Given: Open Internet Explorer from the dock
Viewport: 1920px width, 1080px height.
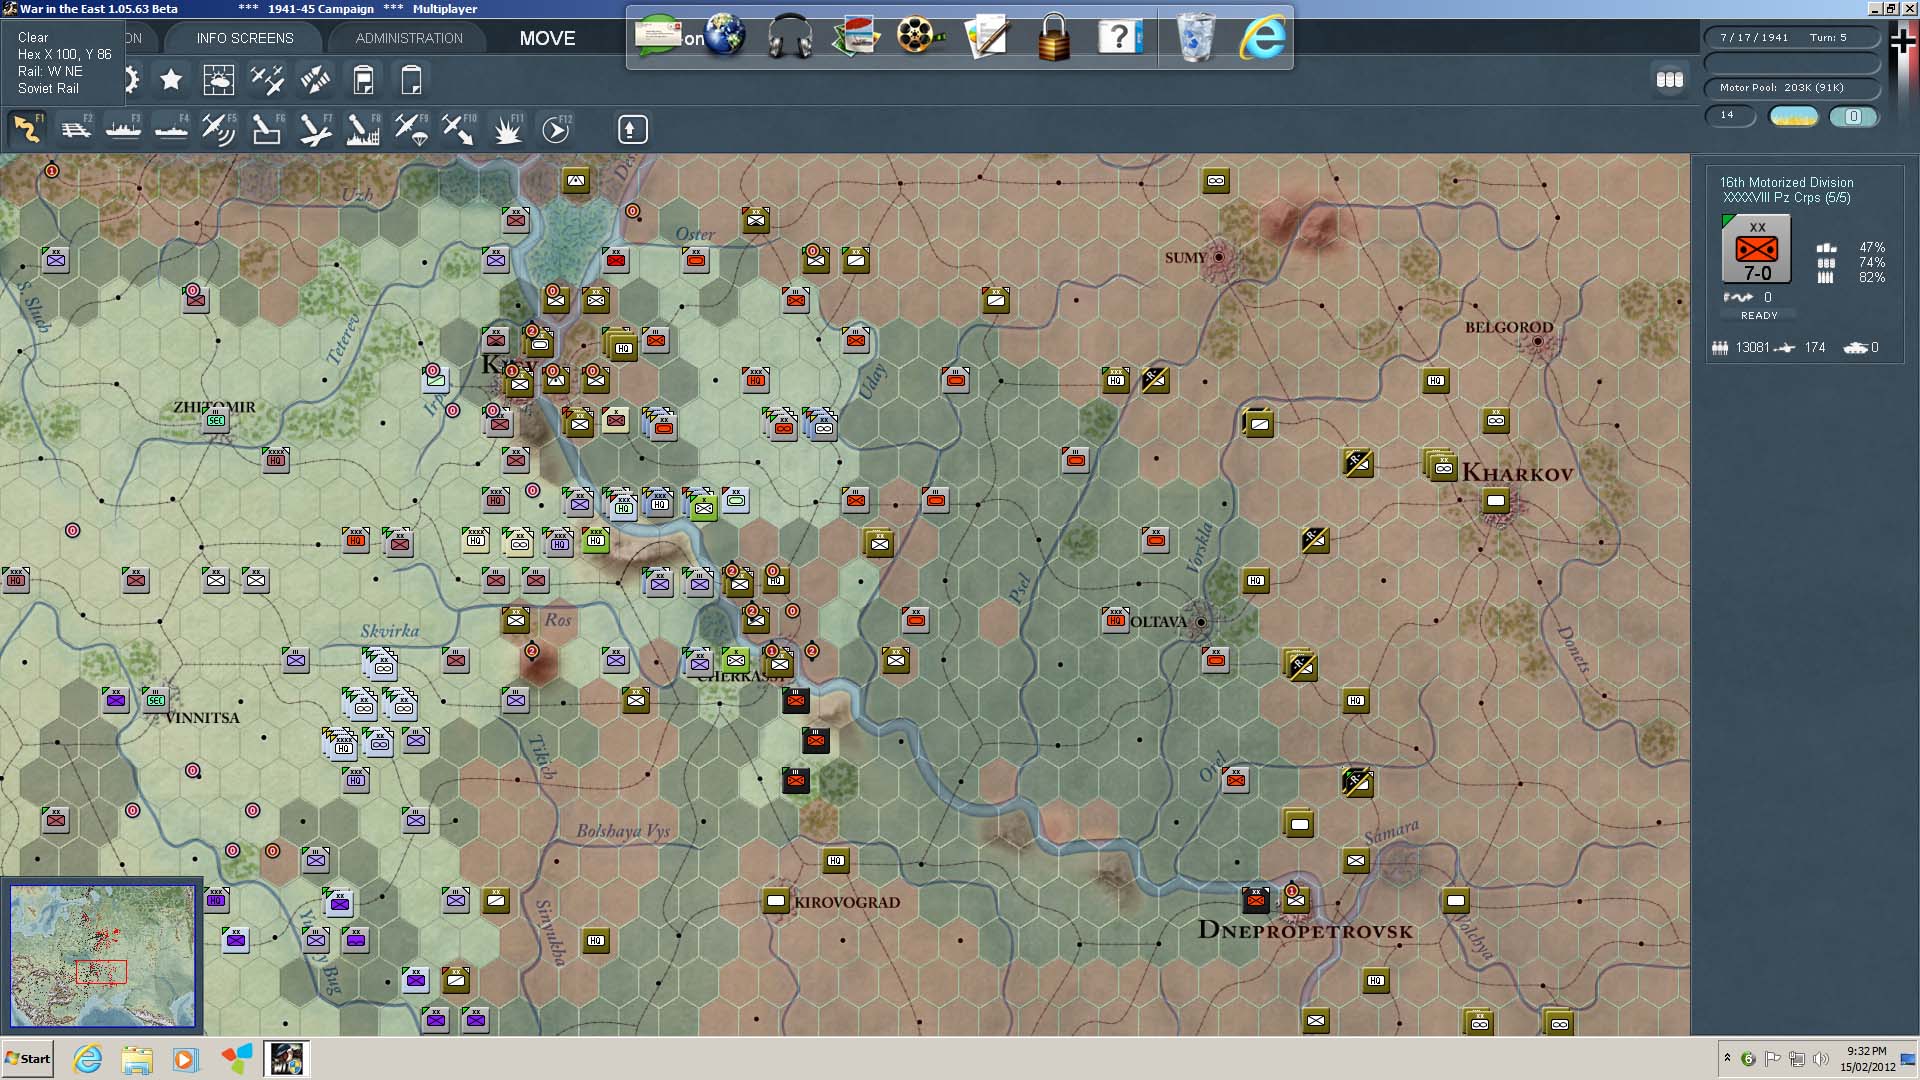Looking at the screenshot, I should (x=1263, y=38).
